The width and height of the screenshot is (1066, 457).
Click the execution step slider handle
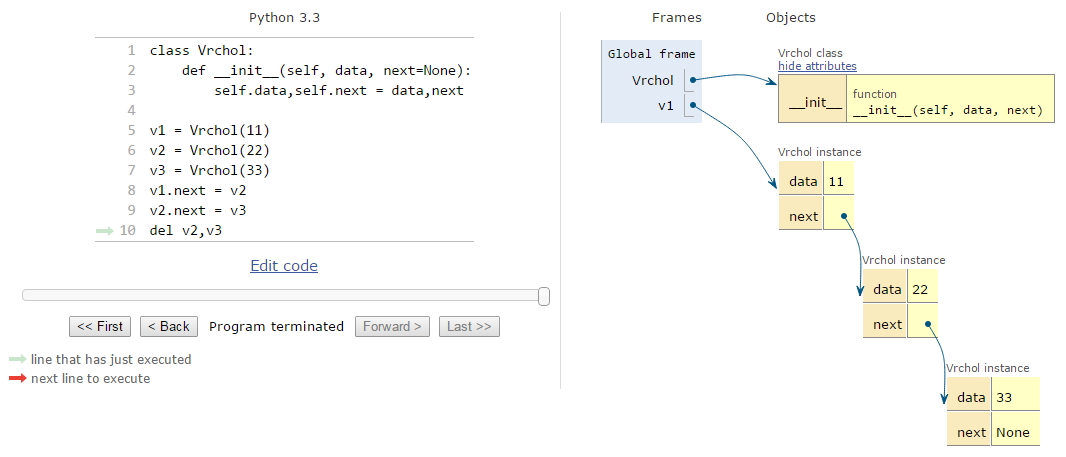coord(544,296)
